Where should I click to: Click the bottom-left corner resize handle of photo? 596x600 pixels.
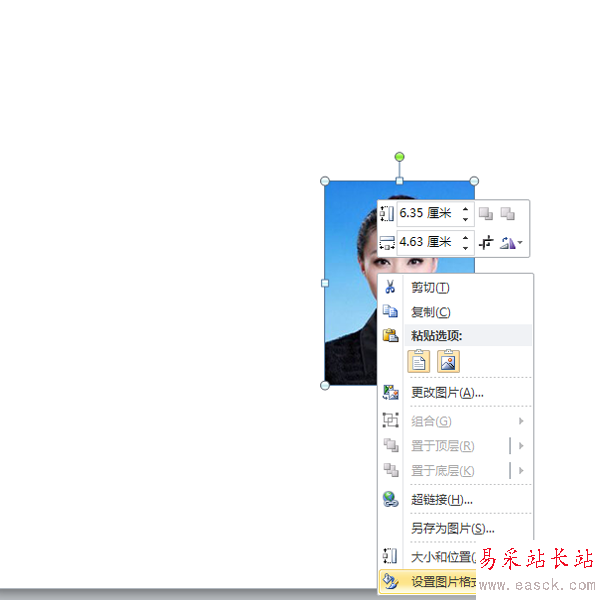point(325,385)
